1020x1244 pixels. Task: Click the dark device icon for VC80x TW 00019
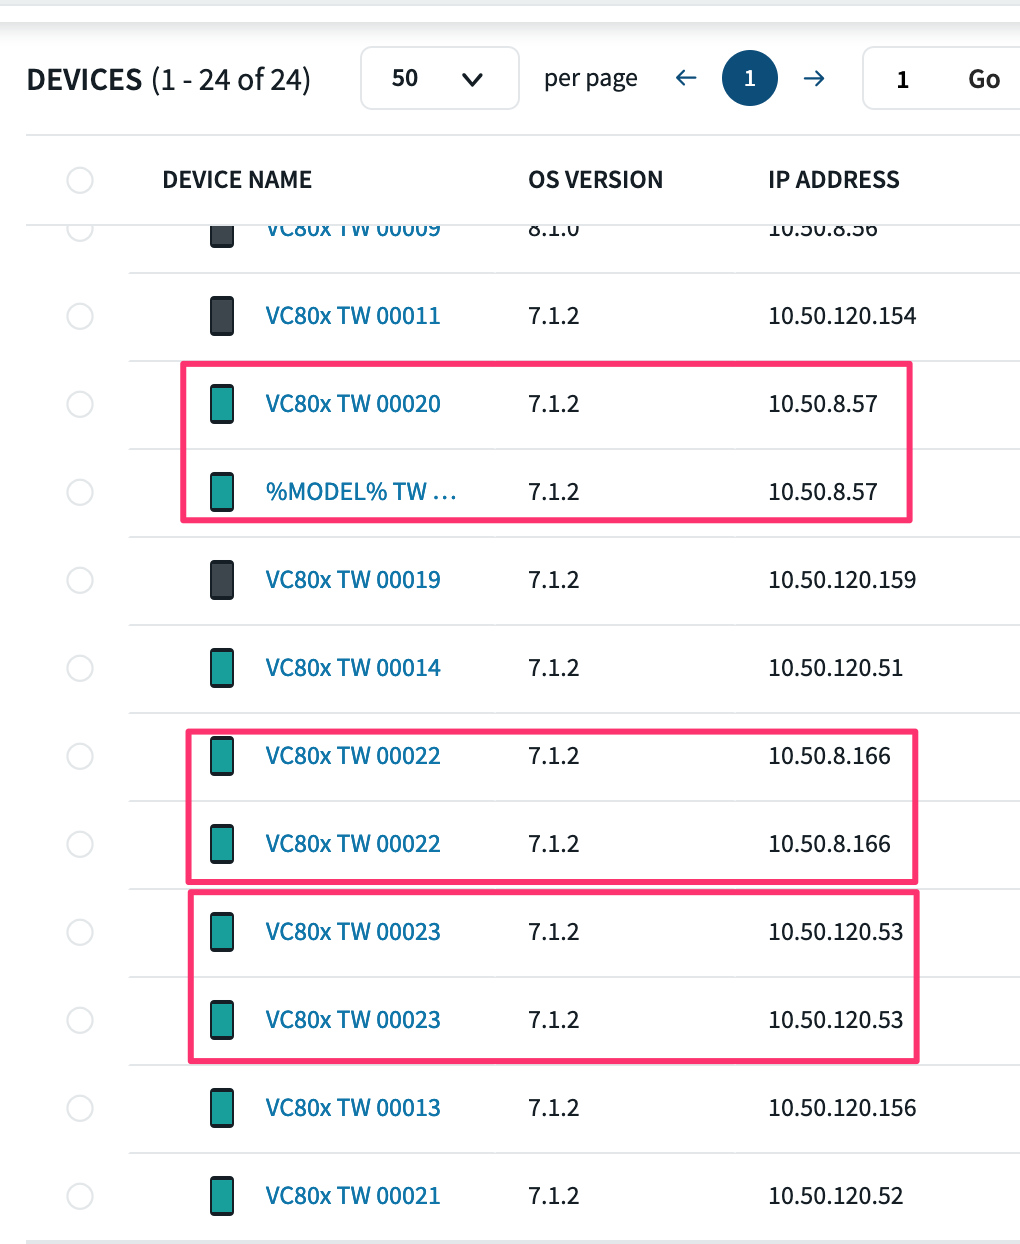tap(222, 580)
